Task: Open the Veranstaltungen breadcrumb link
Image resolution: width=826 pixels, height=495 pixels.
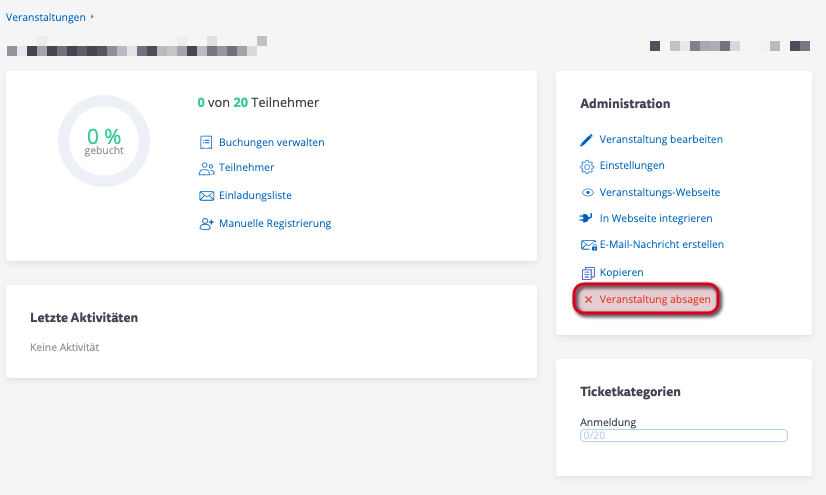Action: click(x=45, y=17)
